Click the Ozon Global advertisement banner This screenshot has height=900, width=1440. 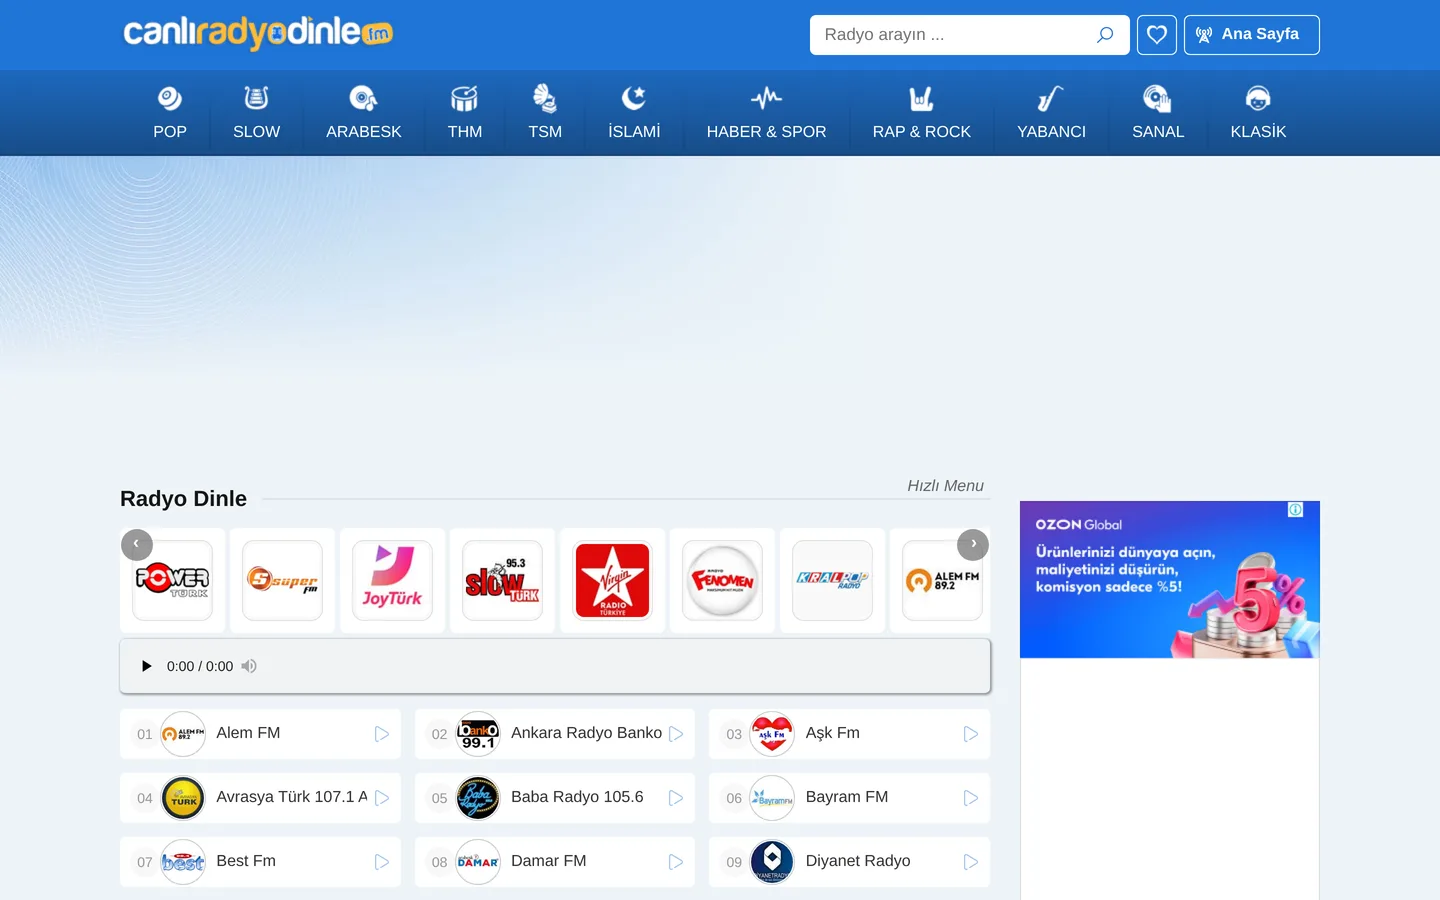[1170, 580]
